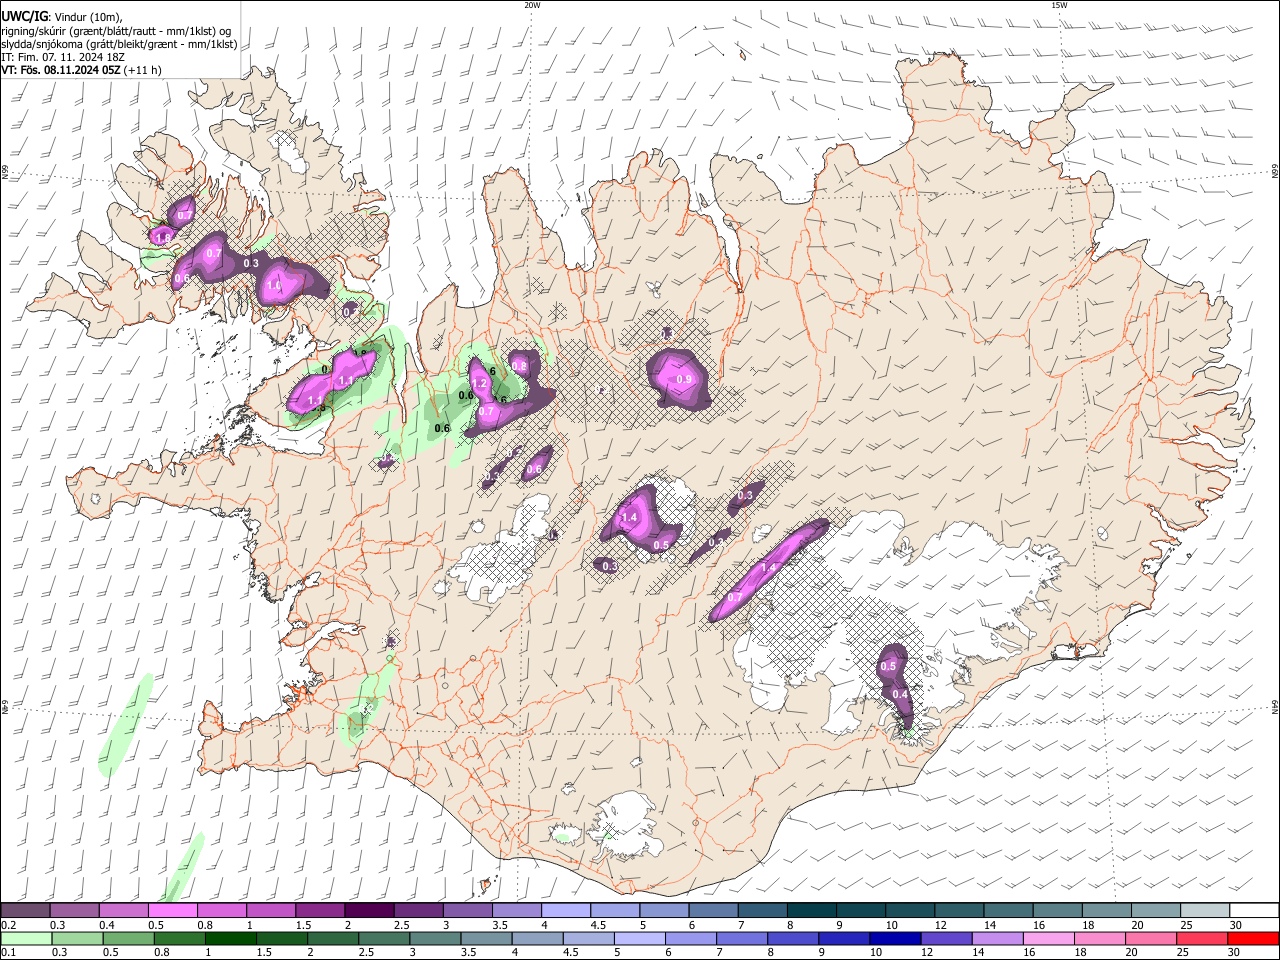Select the white swatch at 30 in top legend

click(x=1254, y=910)
